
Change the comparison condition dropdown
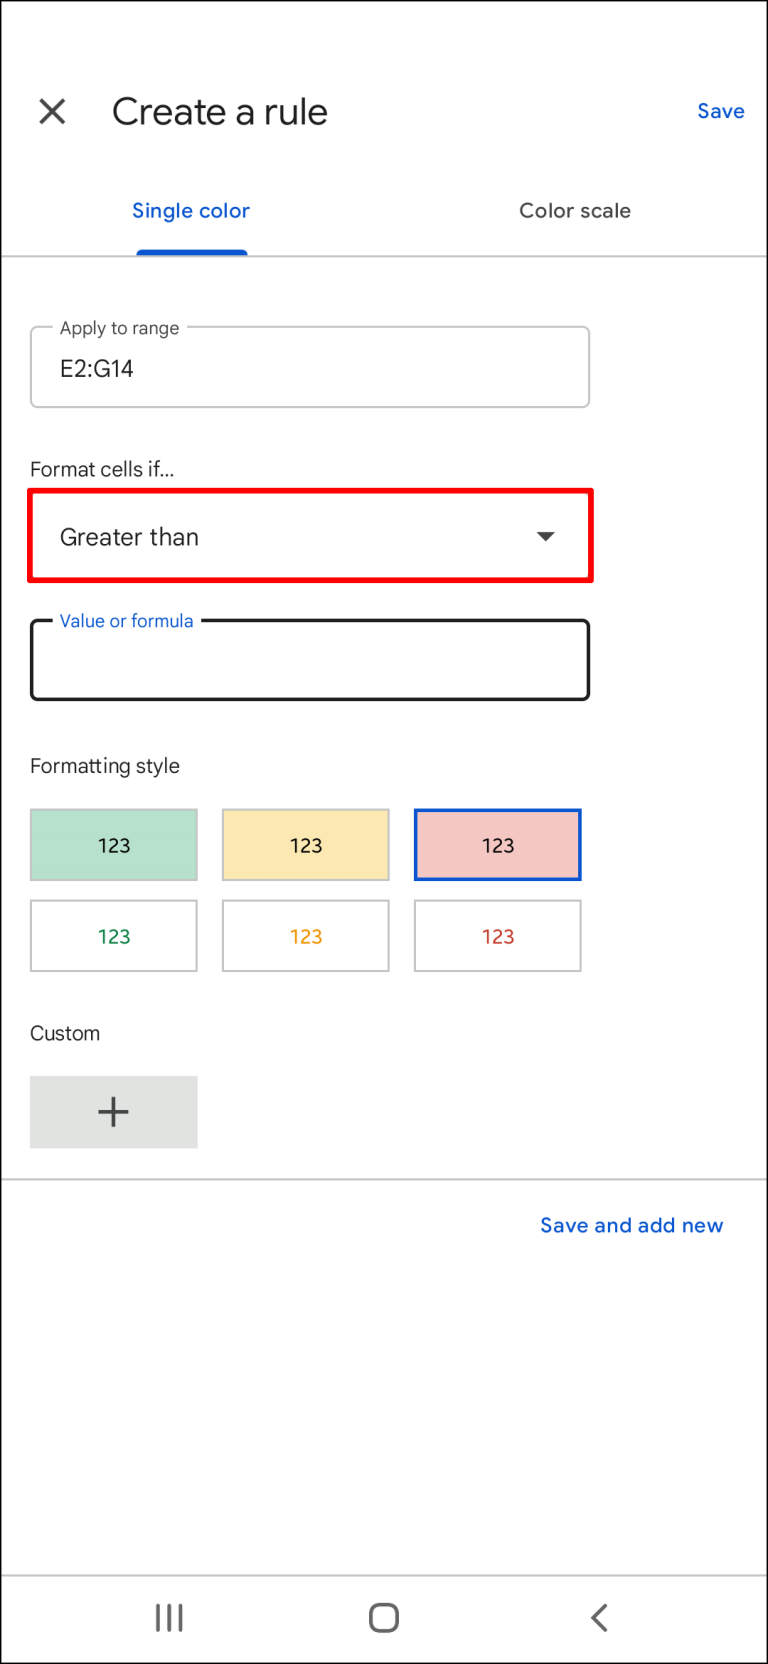[x=310, y=536]
